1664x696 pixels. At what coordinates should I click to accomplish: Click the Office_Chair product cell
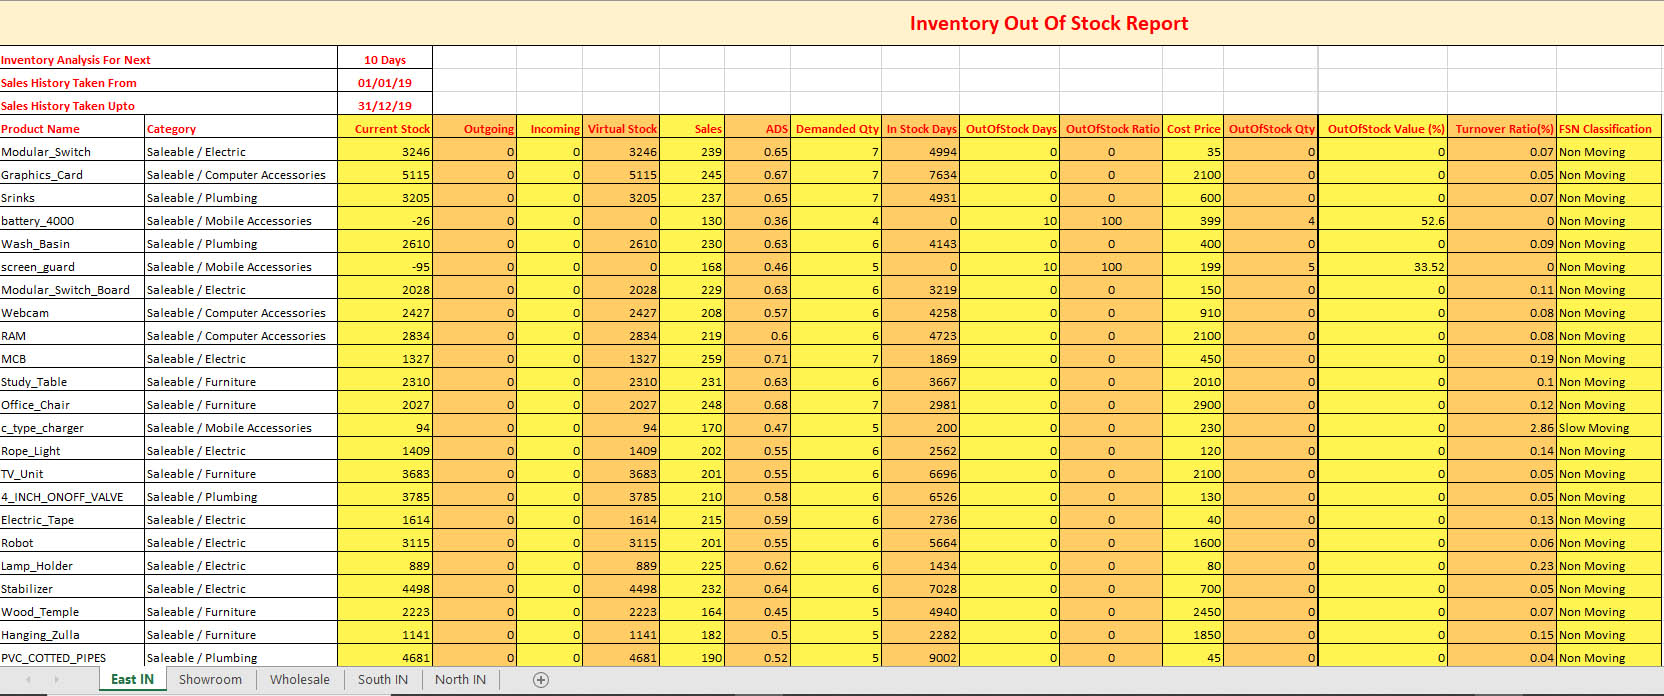(72, 403)
